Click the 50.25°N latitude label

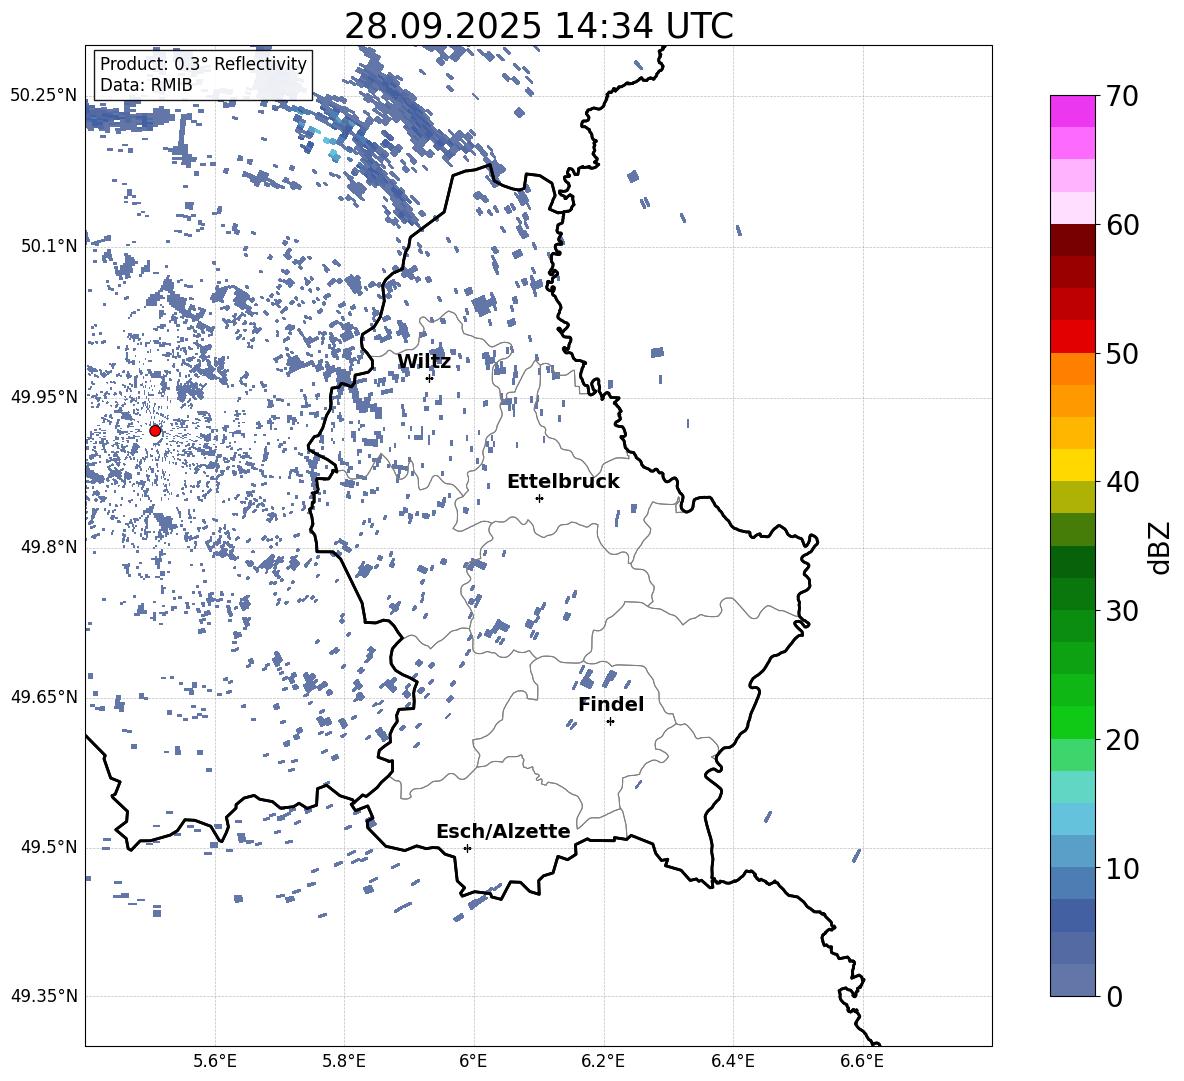(44, 96)
